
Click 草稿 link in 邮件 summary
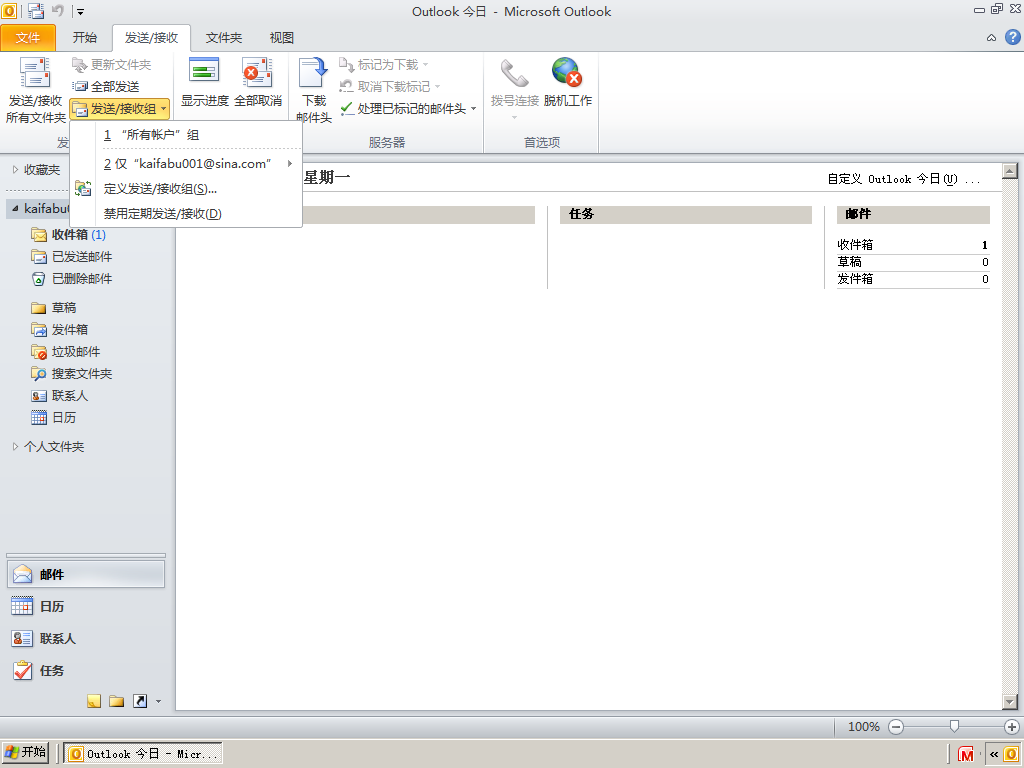849,262
